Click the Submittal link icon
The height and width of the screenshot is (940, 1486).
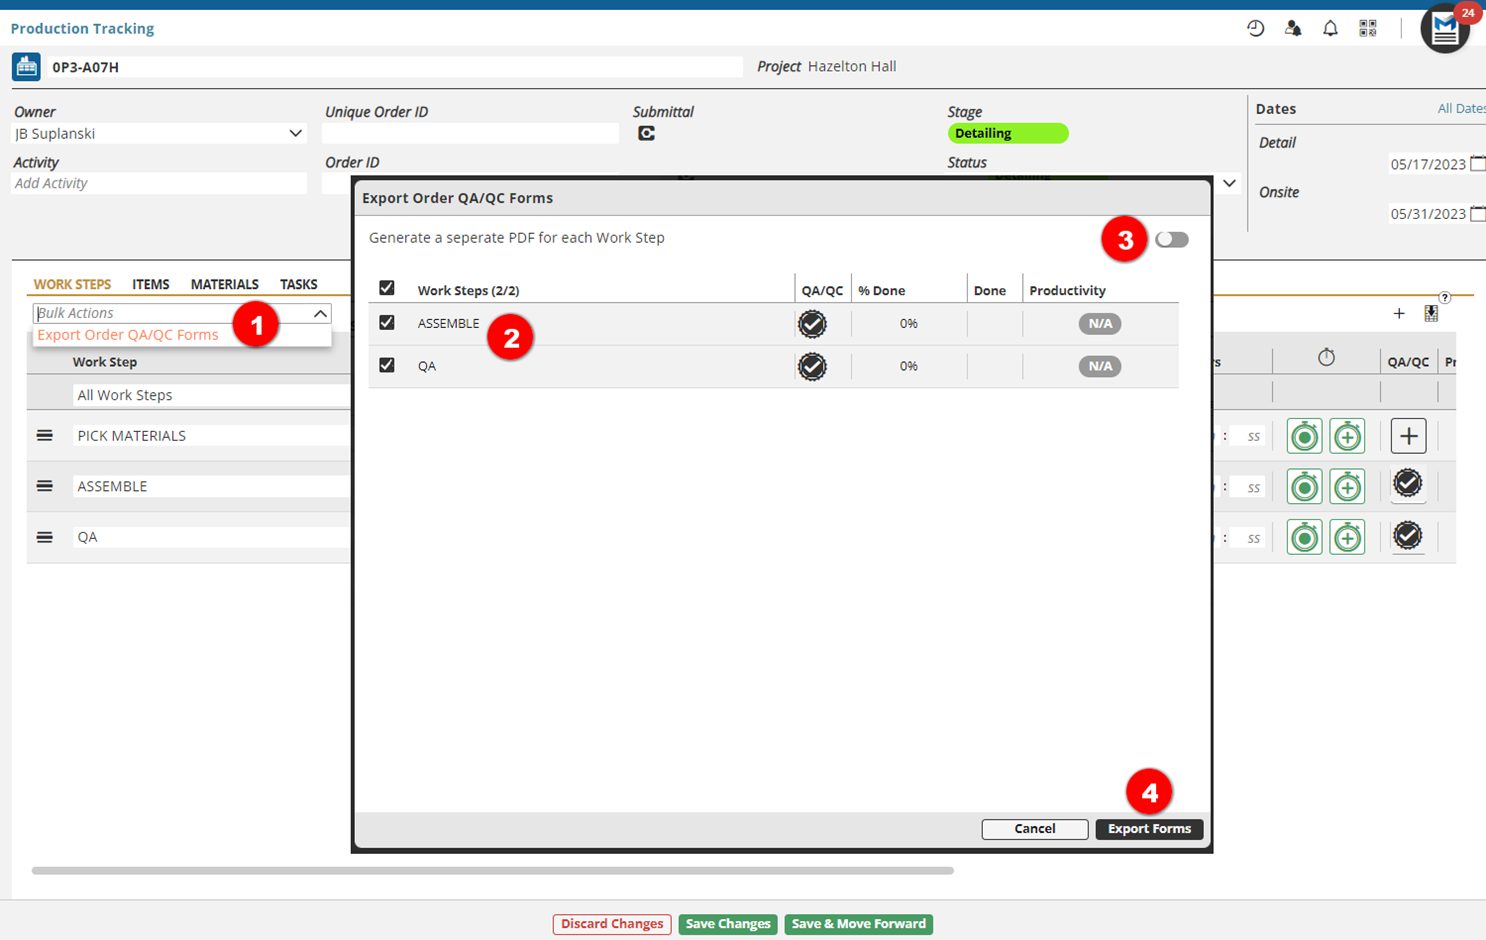tap(646, 134)
